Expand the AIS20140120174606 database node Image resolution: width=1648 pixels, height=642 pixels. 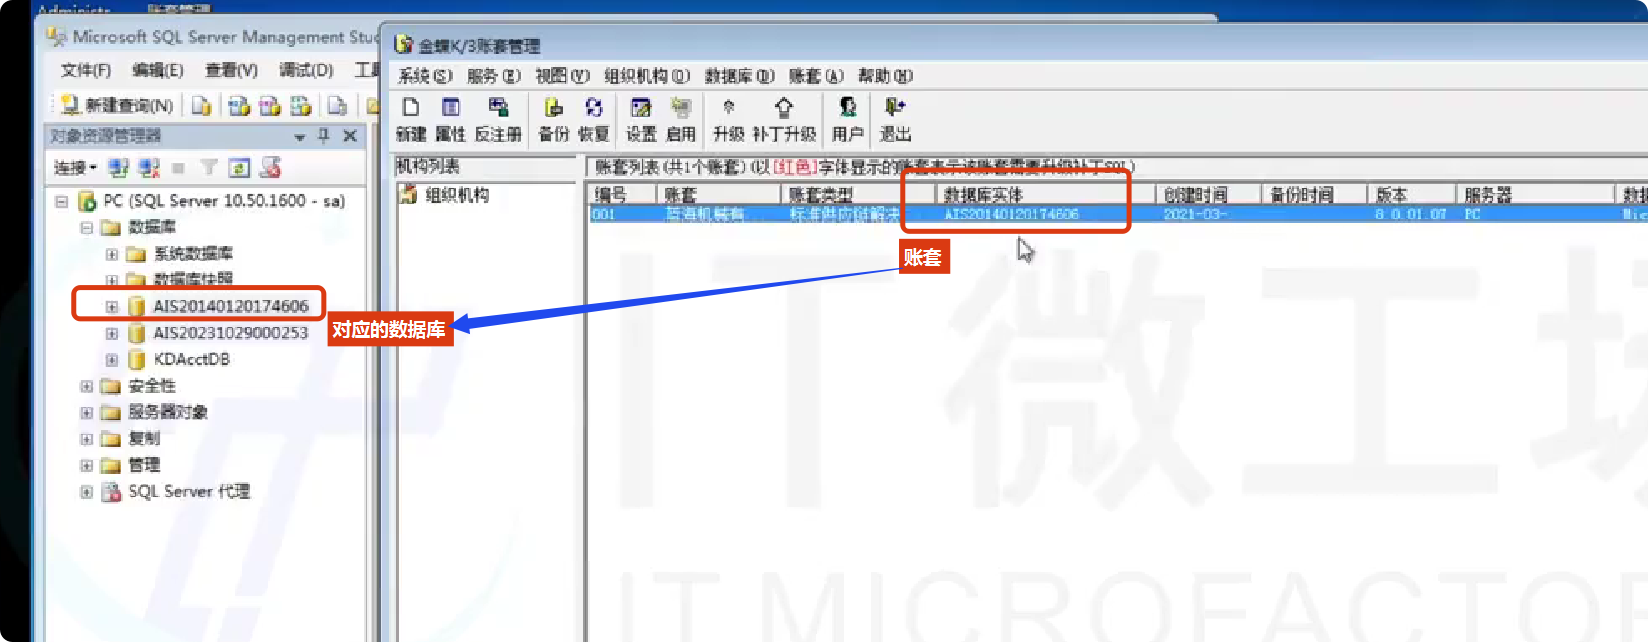point(112,306)
